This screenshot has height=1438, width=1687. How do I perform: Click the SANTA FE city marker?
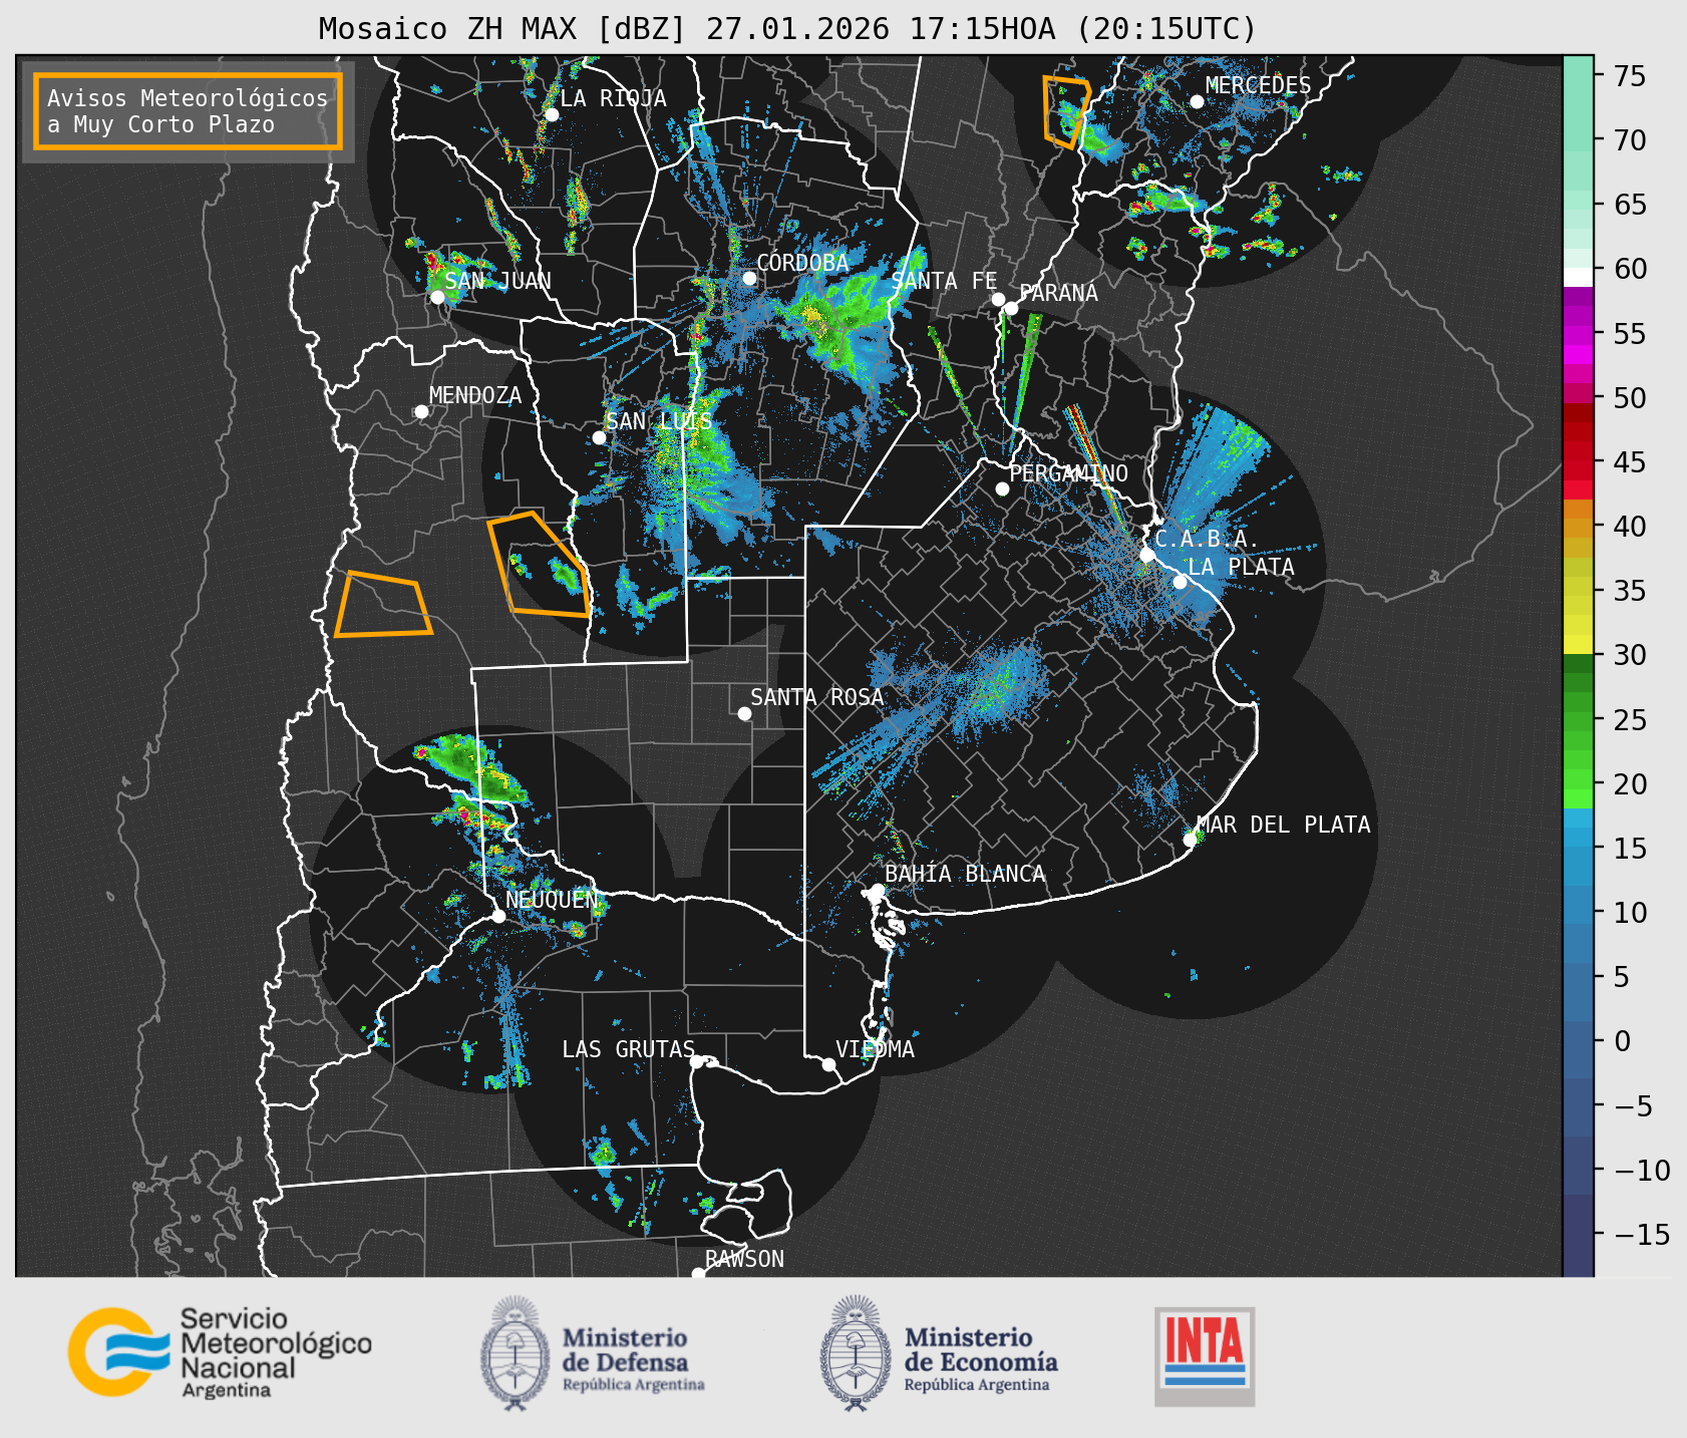[x=998, y=299]
